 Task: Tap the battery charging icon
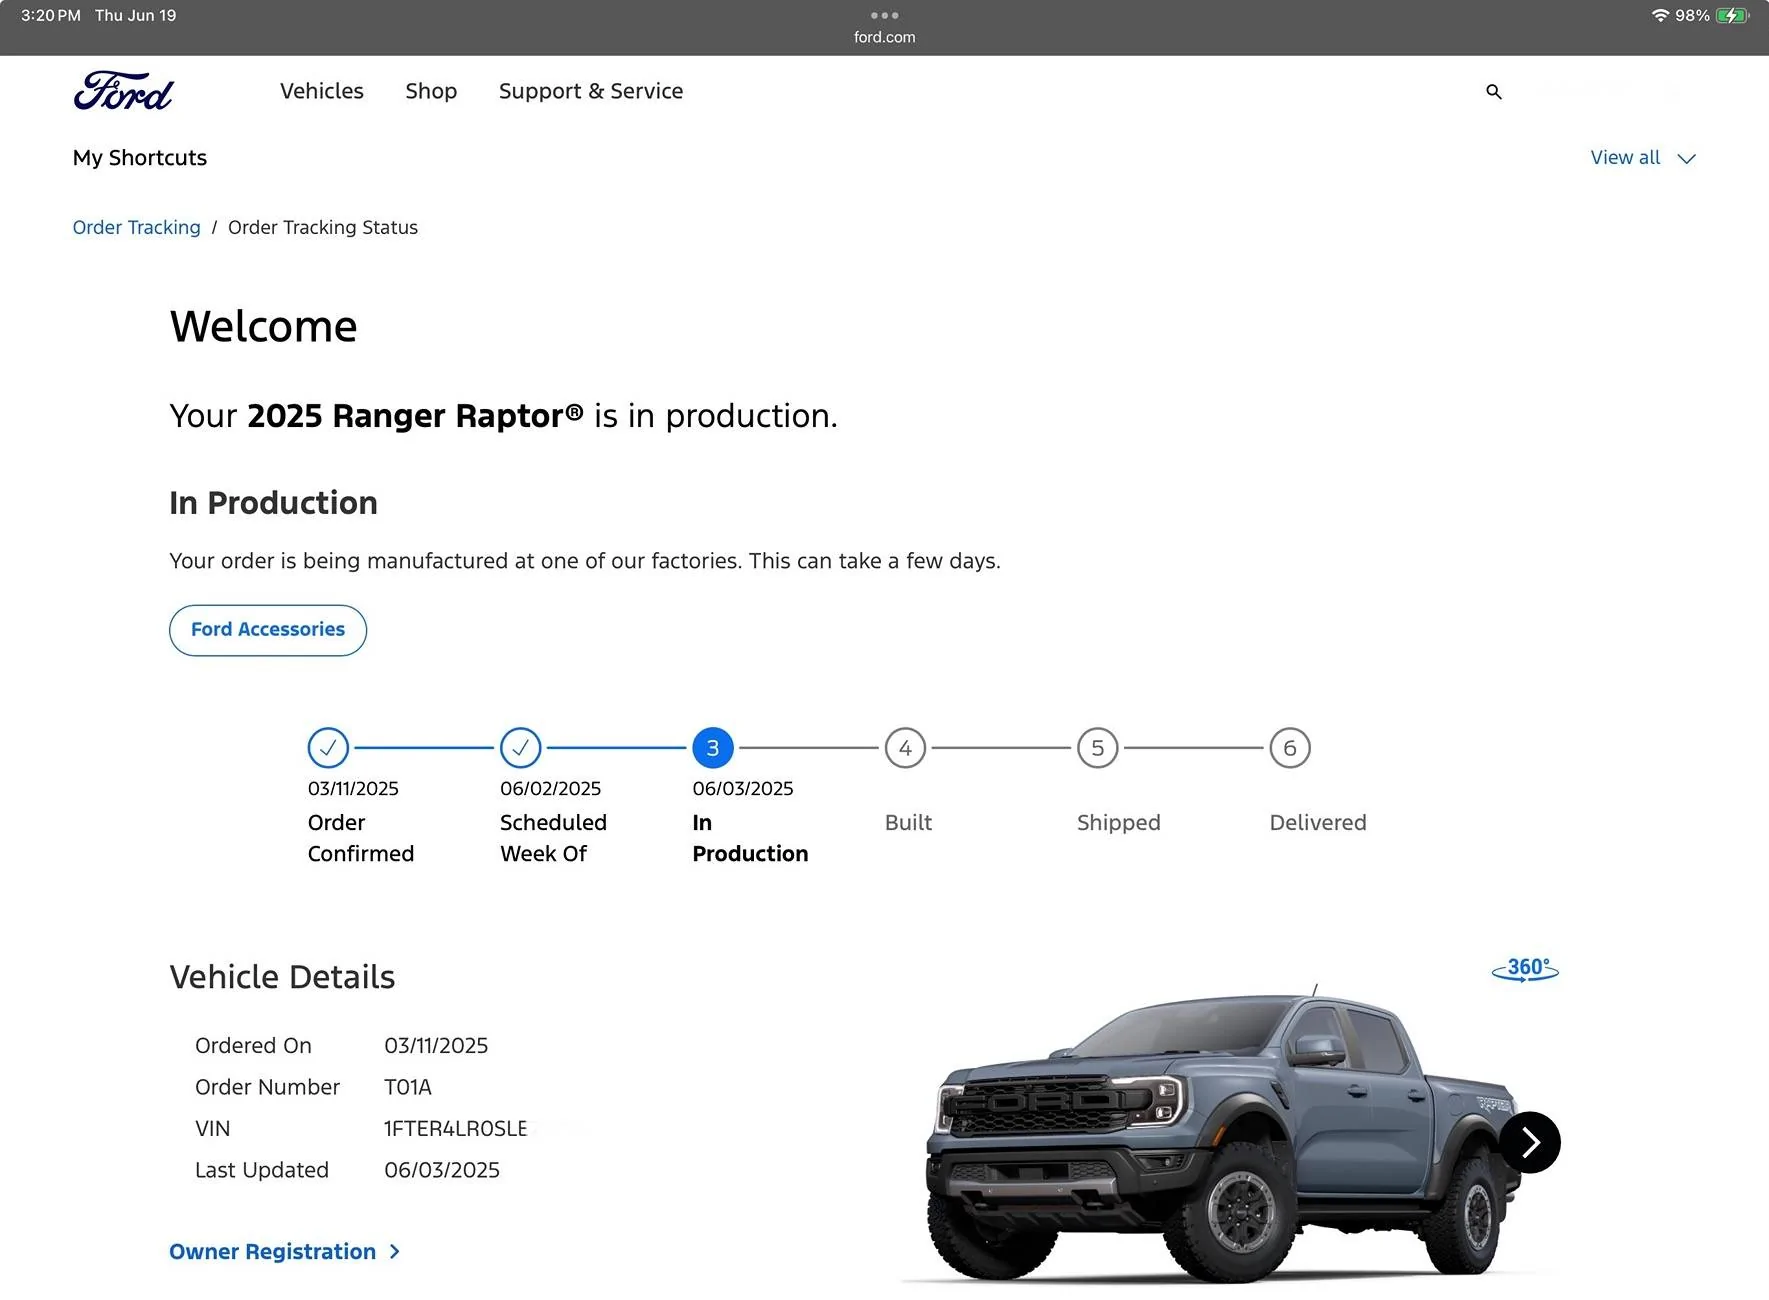pos(1733,15)
